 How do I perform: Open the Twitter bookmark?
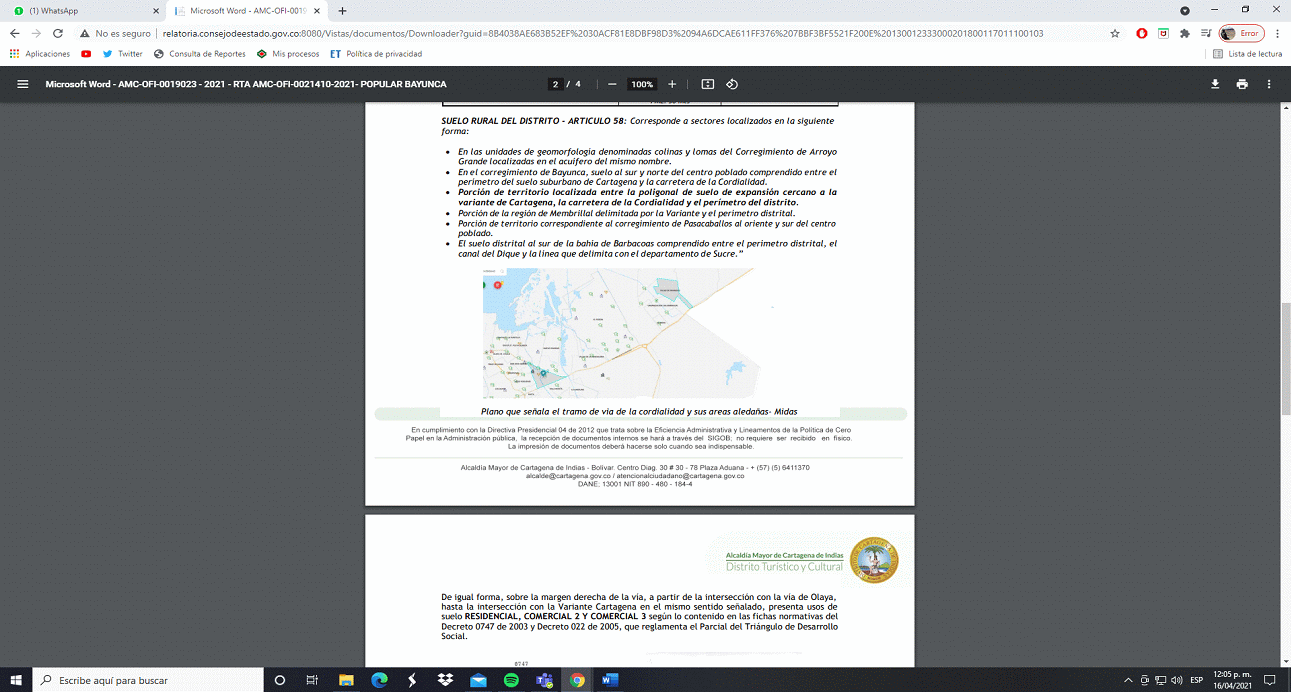tap(123, 54)
